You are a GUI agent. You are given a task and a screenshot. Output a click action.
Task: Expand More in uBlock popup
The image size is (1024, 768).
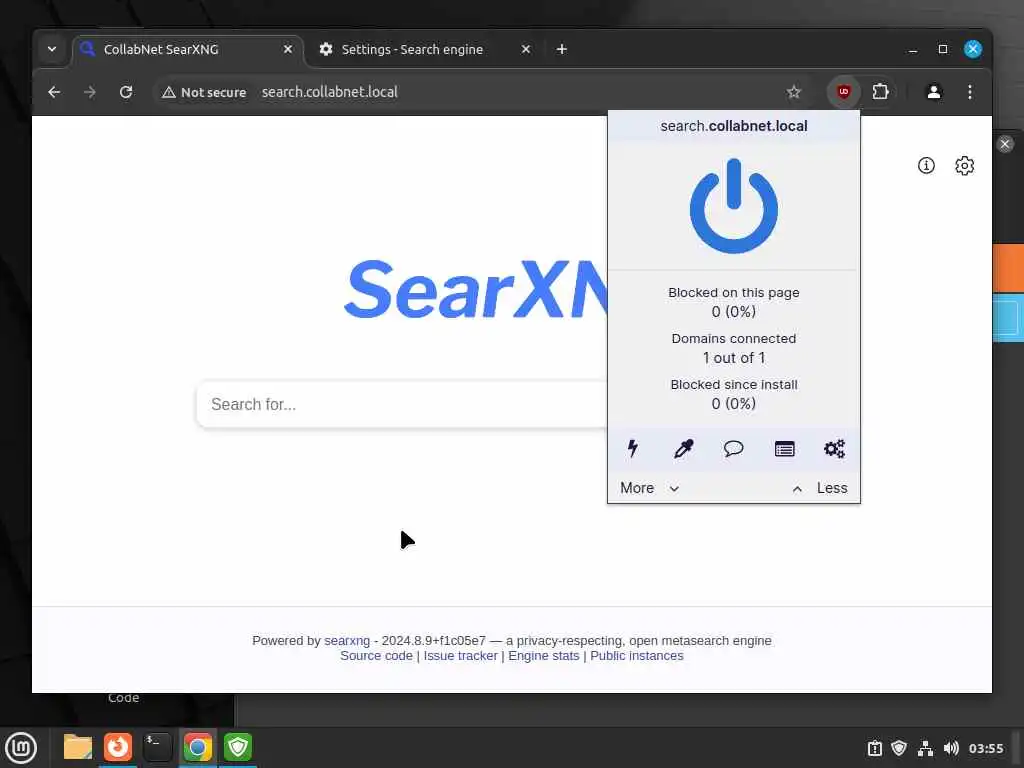tap(650, 488)
